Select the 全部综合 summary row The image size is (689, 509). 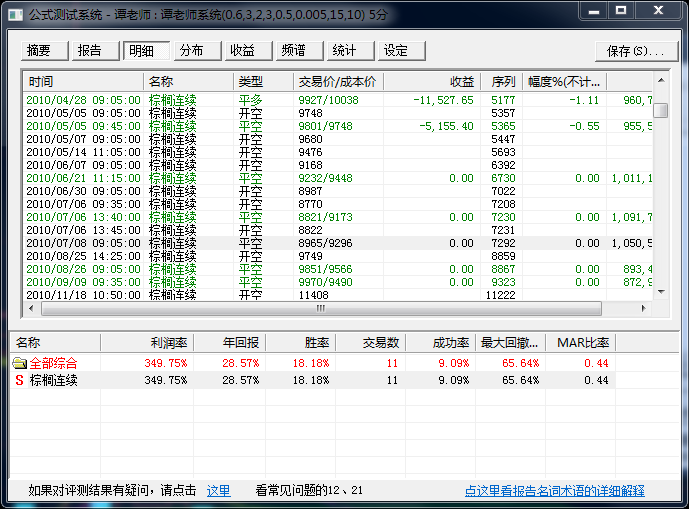(54, 363)
